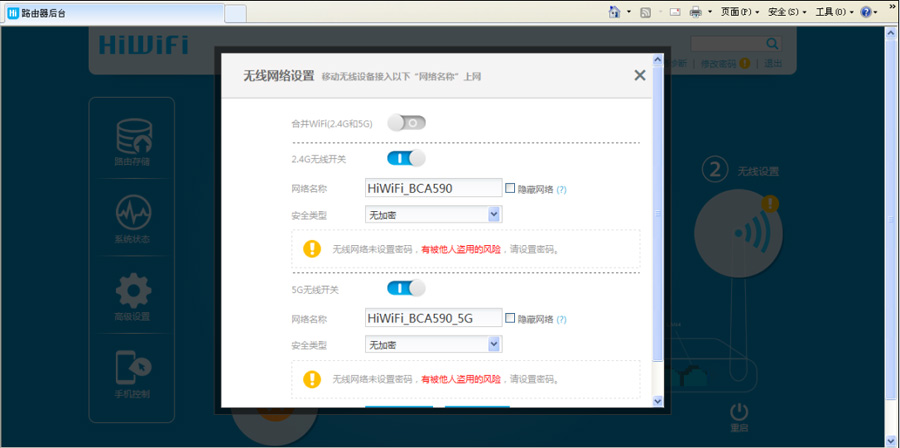Click the dialog vertical scrollbar thumb
The image size is (900, 448).
point(658,212)
